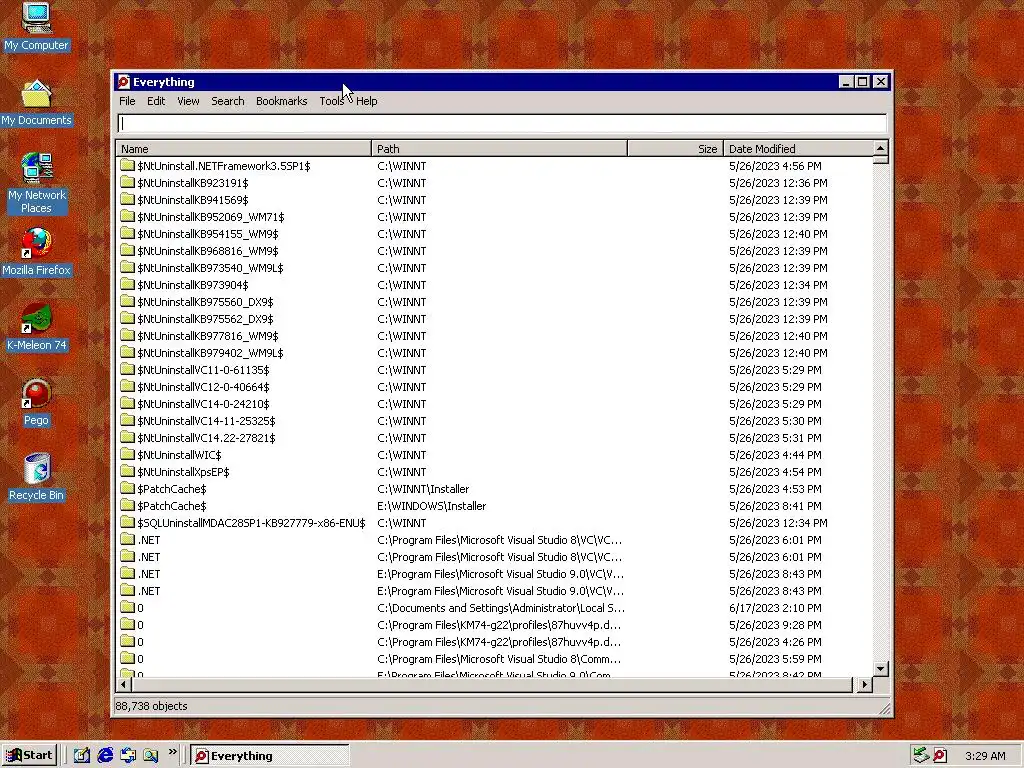1024x768 pixels.
Task: Open My Documents desktop icon
Action: tap(36, 103)
